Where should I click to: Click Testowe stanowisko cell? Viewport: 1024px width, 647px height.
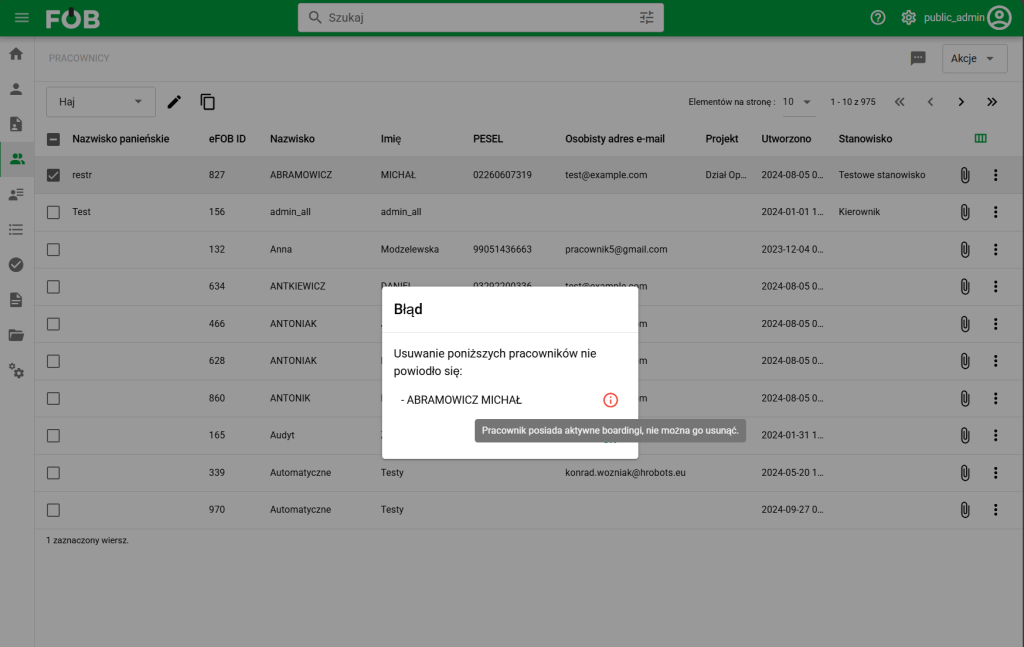click(x=882, y=174)
